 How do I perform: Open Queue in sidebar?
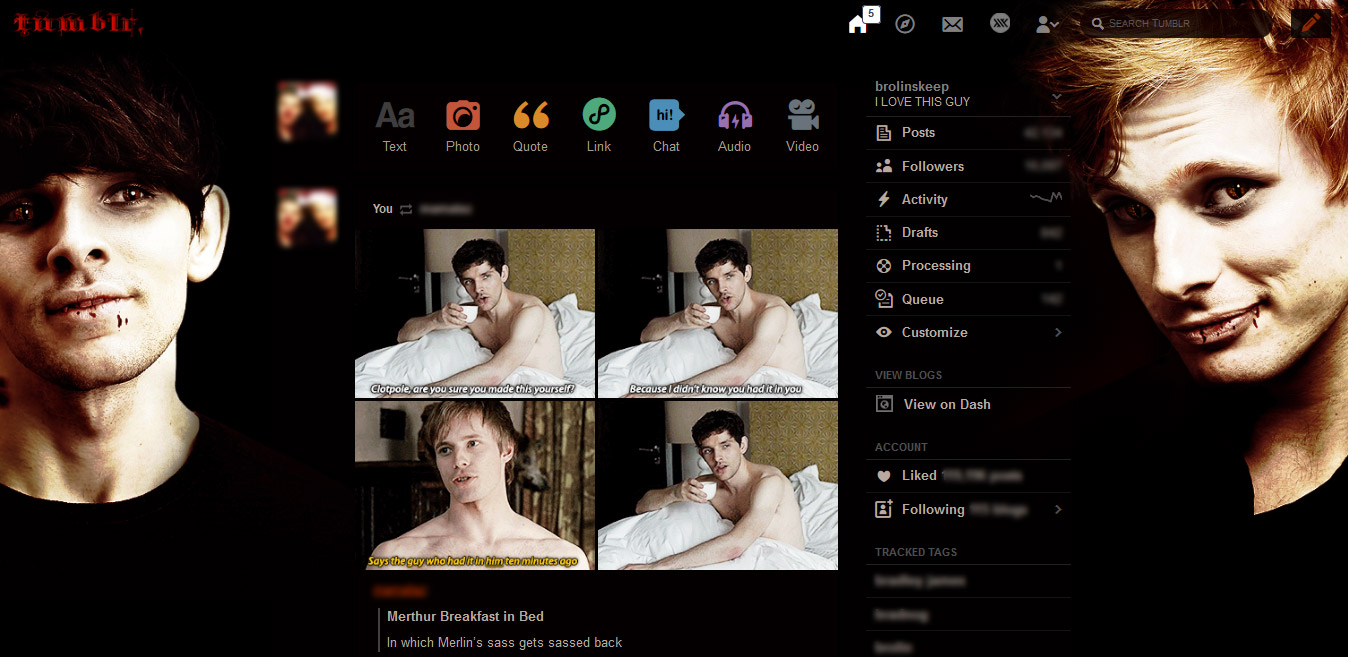(968, 299)
